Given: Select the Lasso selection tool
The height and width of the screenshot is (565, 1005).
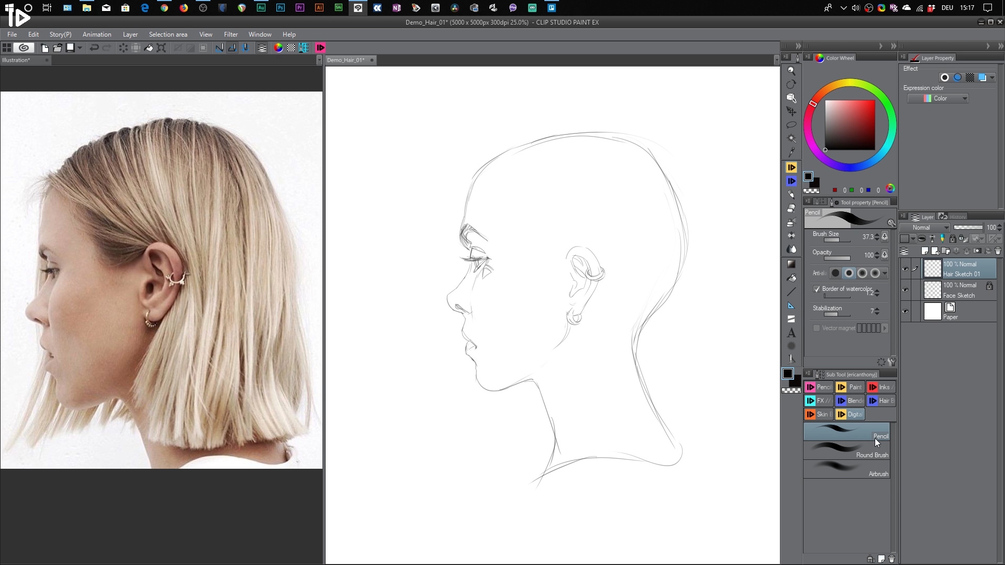Looking at the screenshot, I should (792, 125).
